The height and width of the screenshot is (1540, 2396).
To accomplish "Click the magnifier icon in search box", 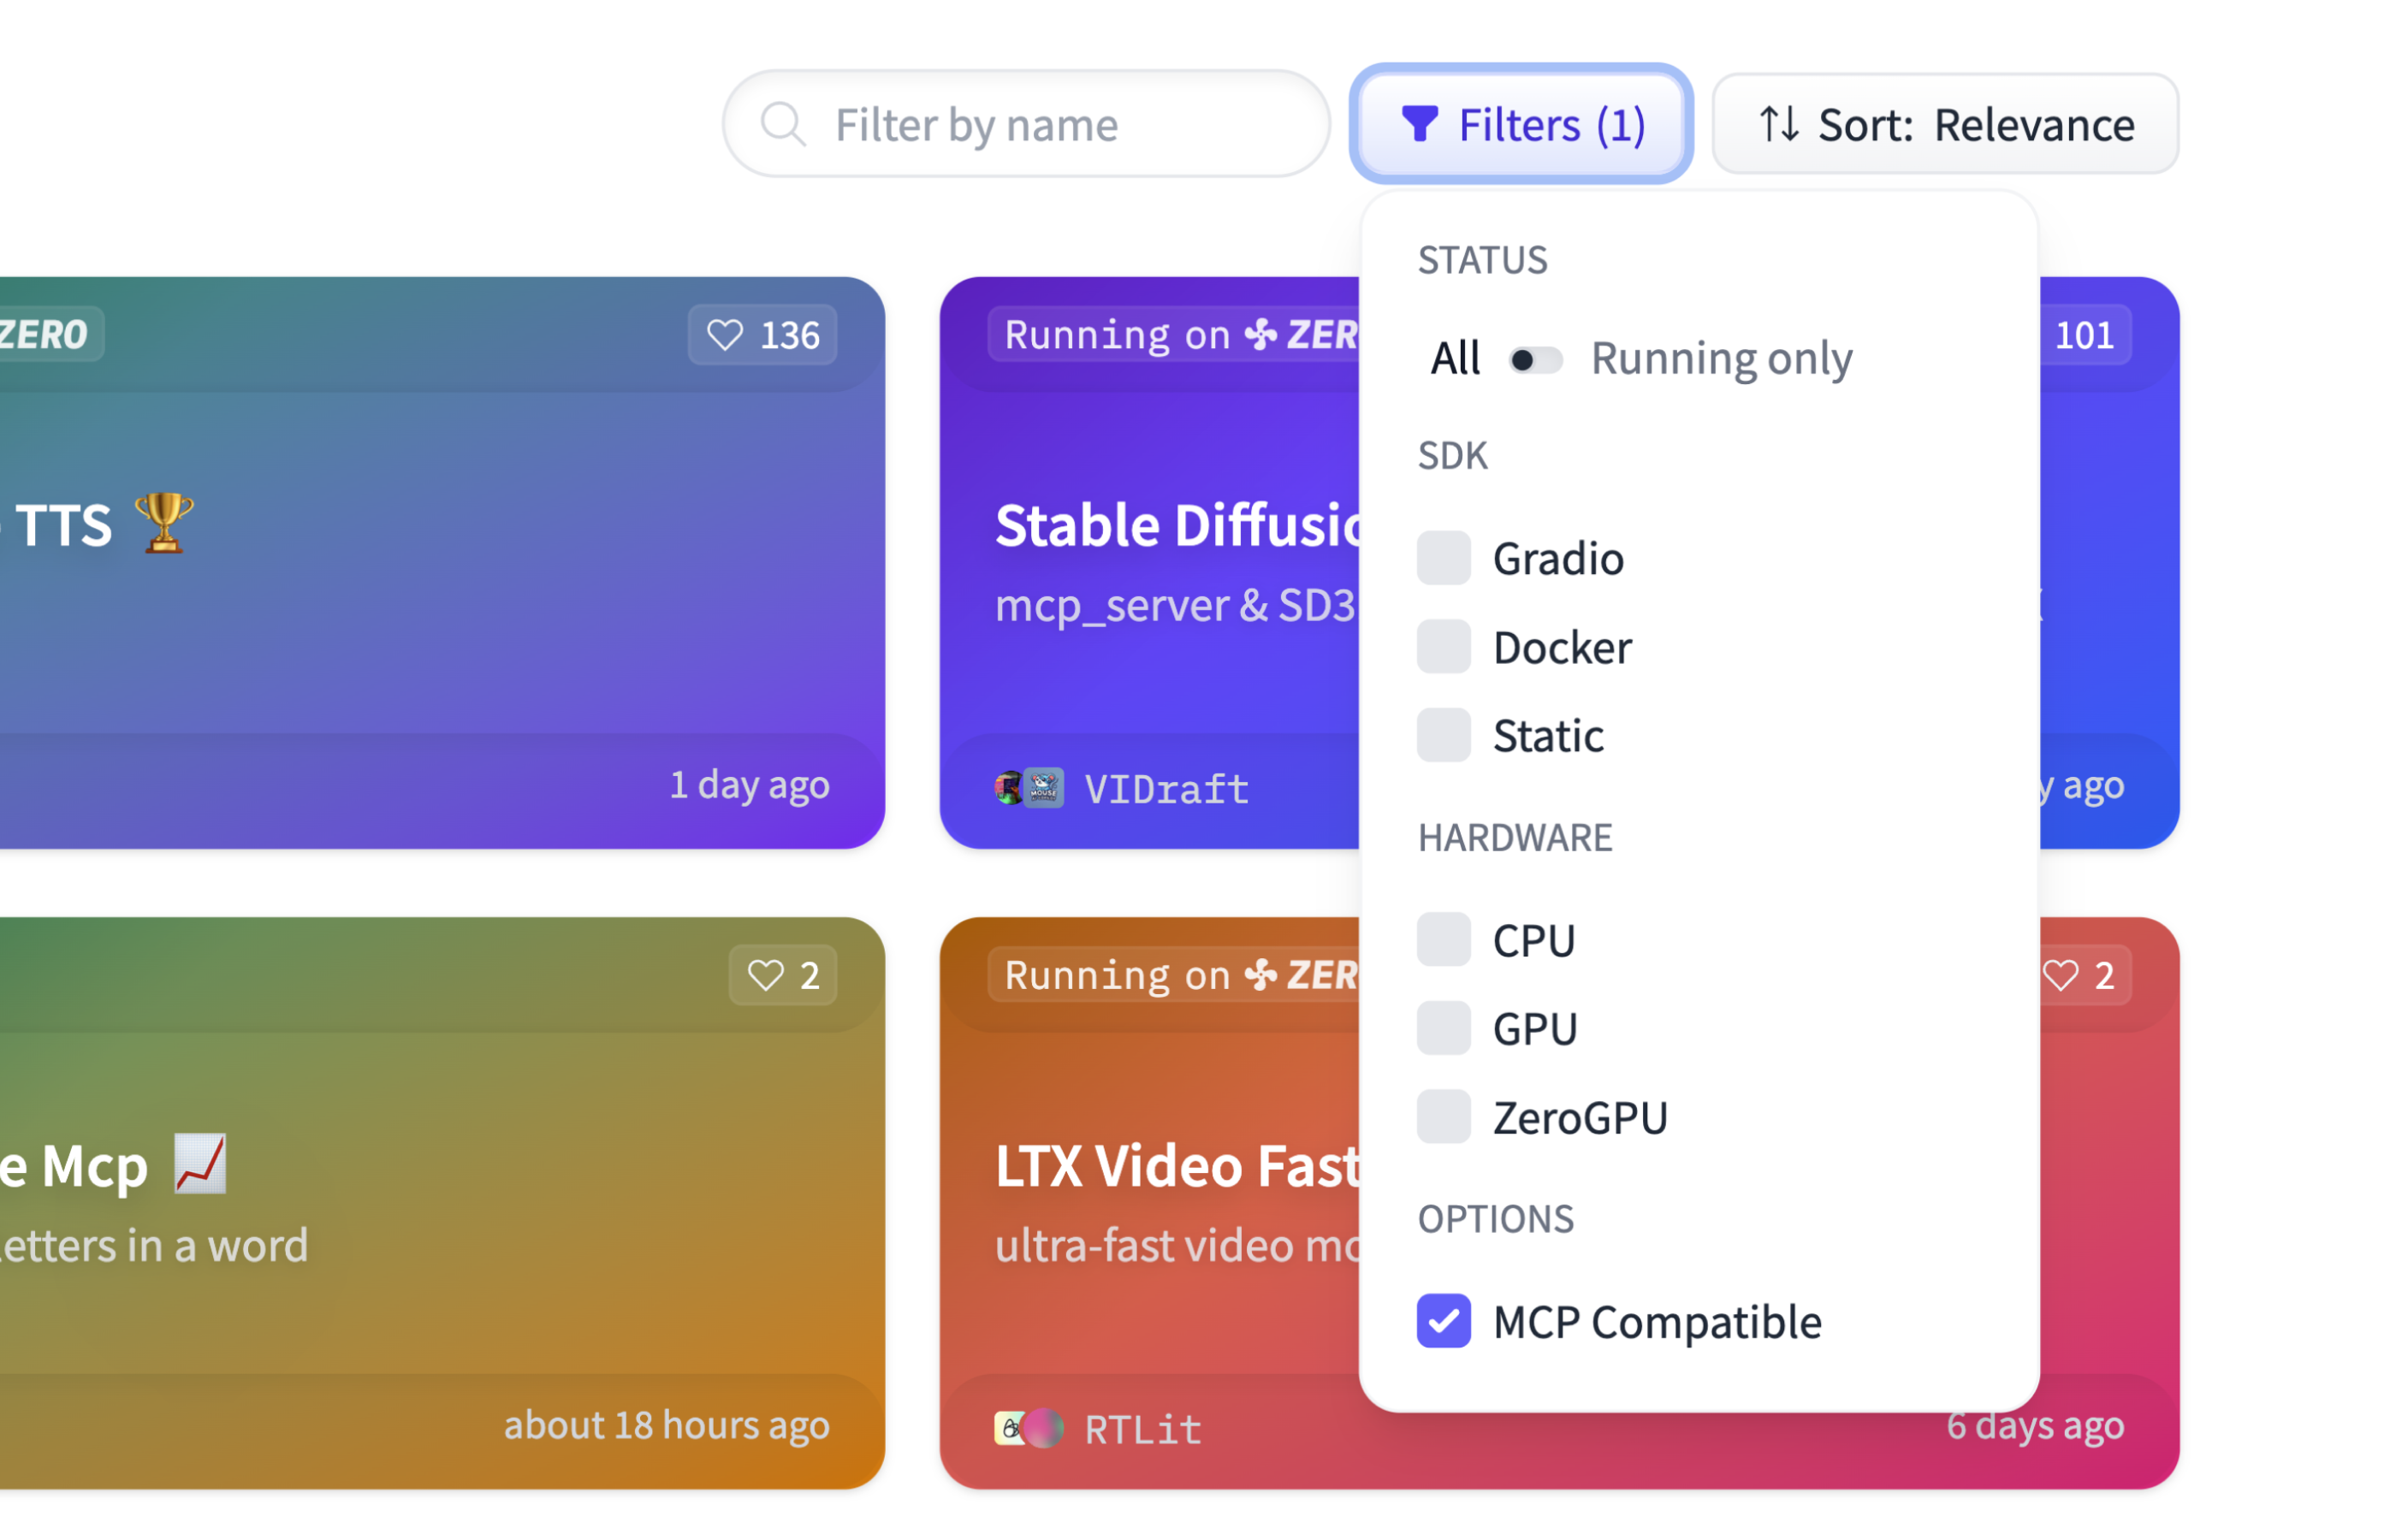I will tap(782, 125).
